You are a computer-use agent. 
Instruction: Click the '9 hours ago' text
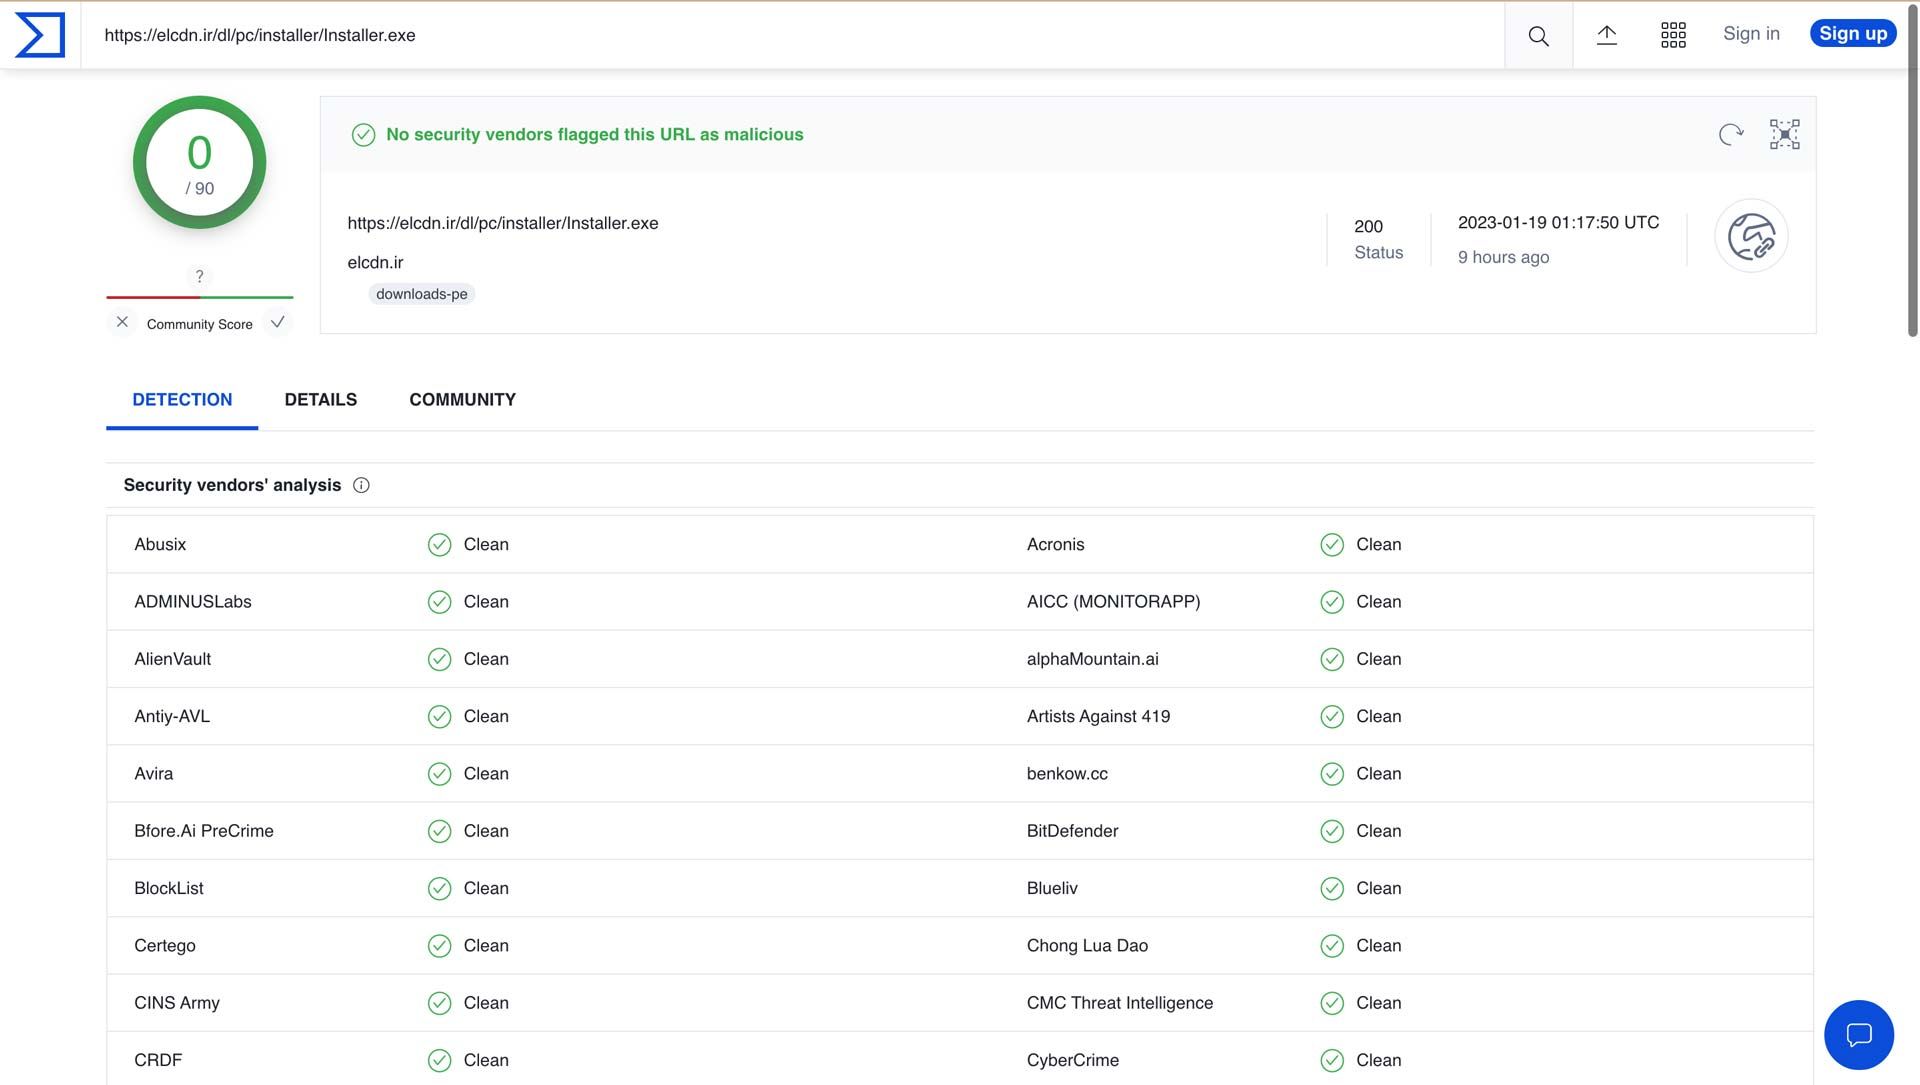pyautogui.click(x=1503, y=257)
